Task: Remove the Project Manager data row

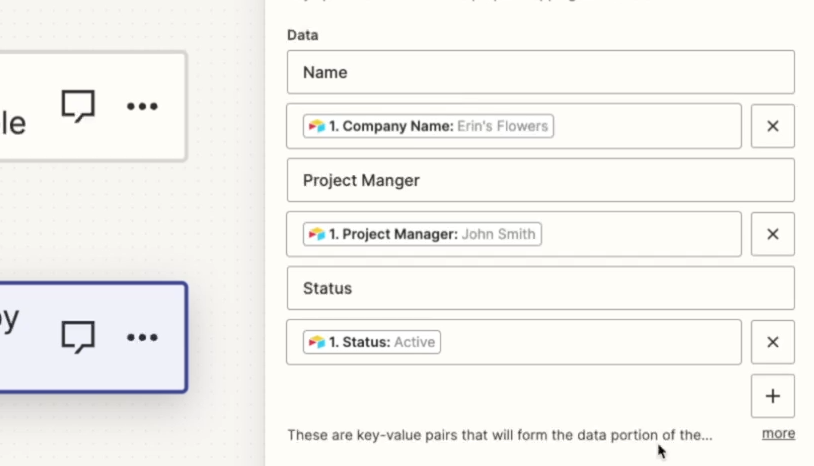Action: pos(772,234)
